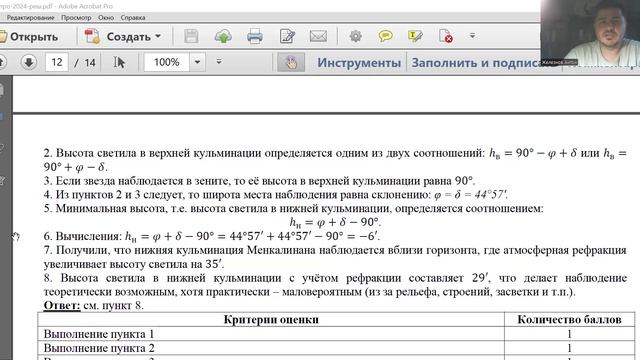Open the Окно menu
The width and height of the screenshot is (640, 360).
(x=106, y=18)
